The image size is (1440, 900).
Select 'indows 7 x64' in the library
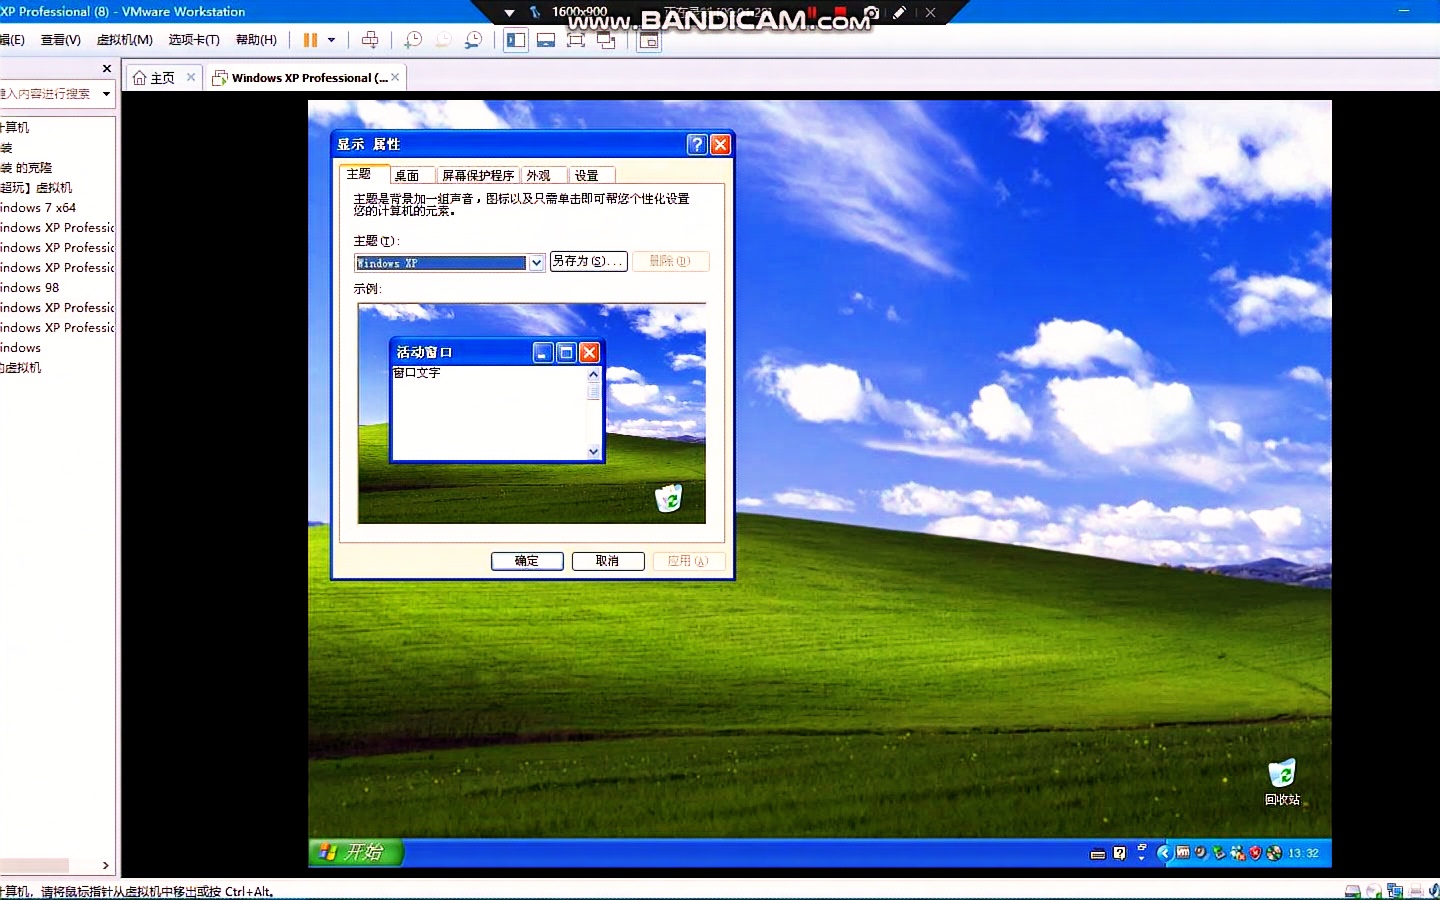(x=38, y=208)
